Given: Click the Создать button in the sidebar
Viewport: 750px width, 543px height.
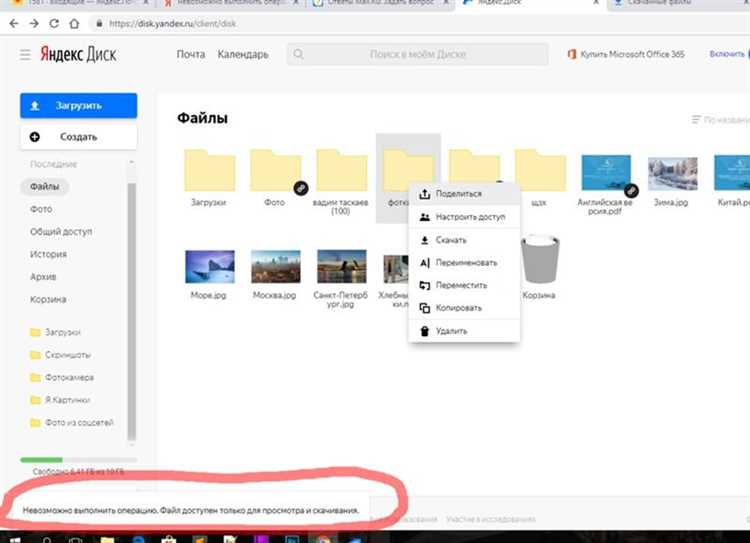Looking at the screenshot, I should coord(78,136).
